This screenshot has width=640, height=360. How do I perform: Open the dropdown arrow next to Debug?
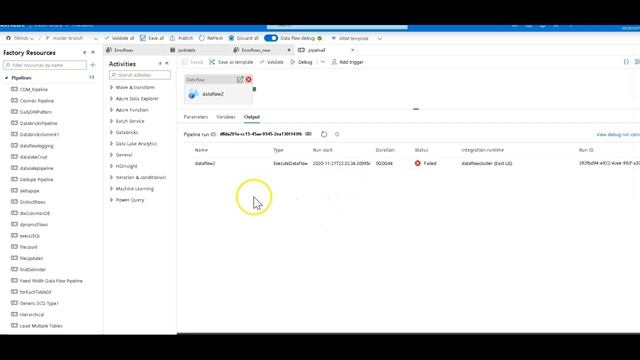(x=322, y=62)
